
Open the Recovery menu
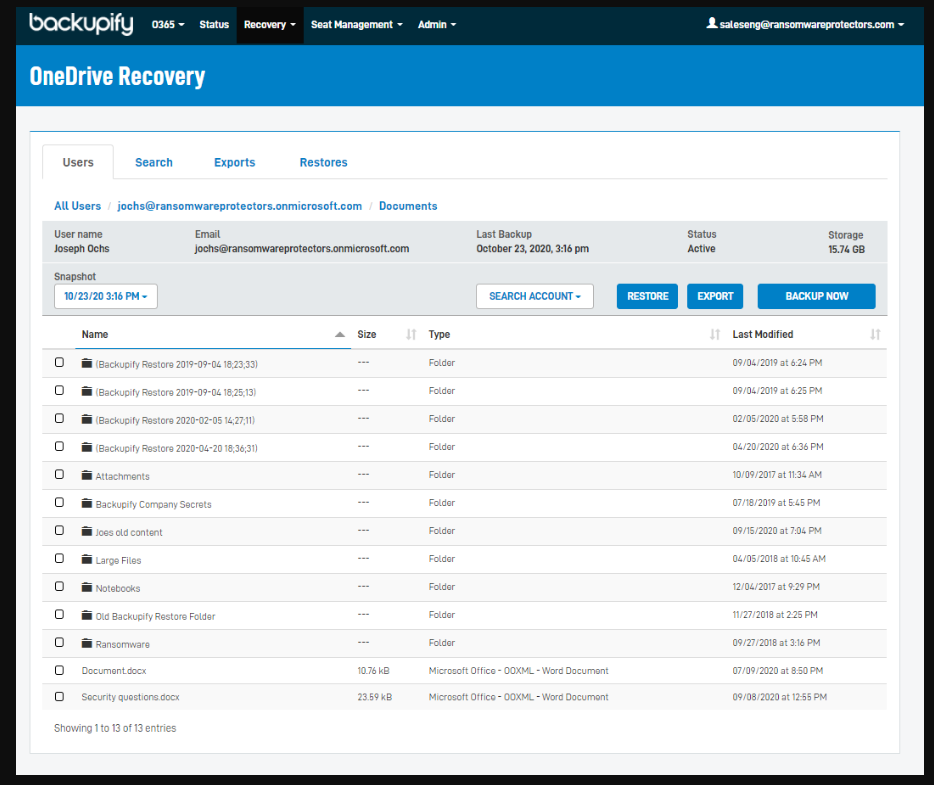[x=269, y=24]
